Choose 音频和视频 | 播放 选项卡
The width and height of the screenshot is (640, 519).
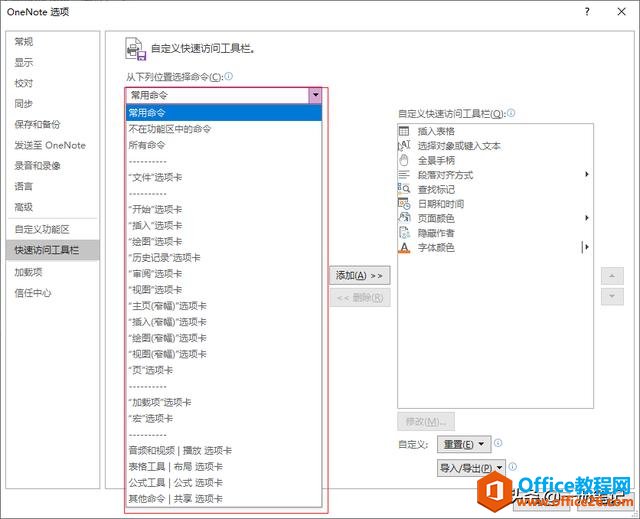click(x=224, y=451)
